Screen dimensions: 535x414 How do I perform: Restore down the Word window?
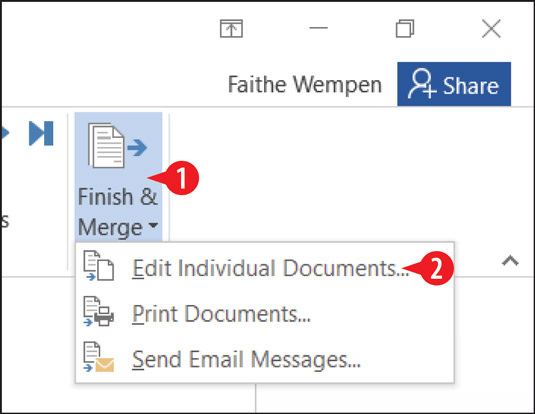tap(405, 28)
